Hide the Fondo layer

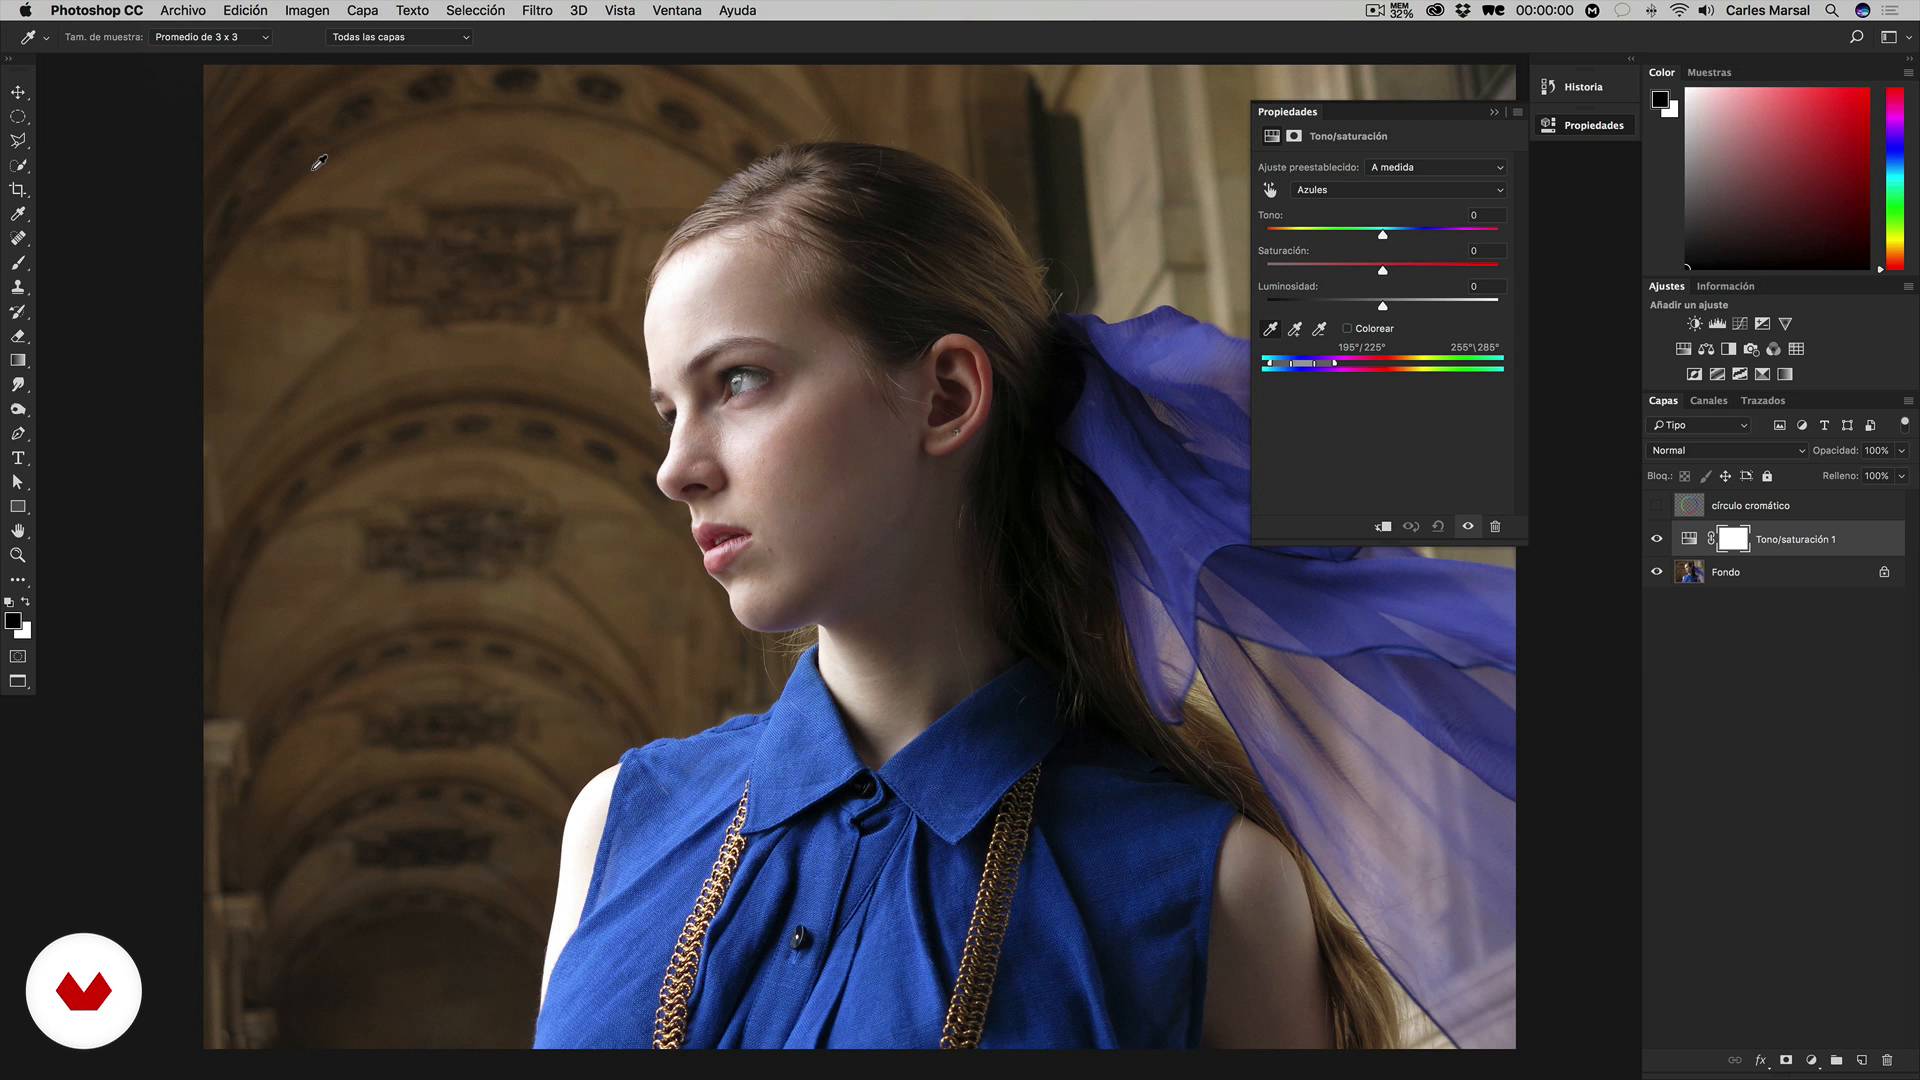1657,572
